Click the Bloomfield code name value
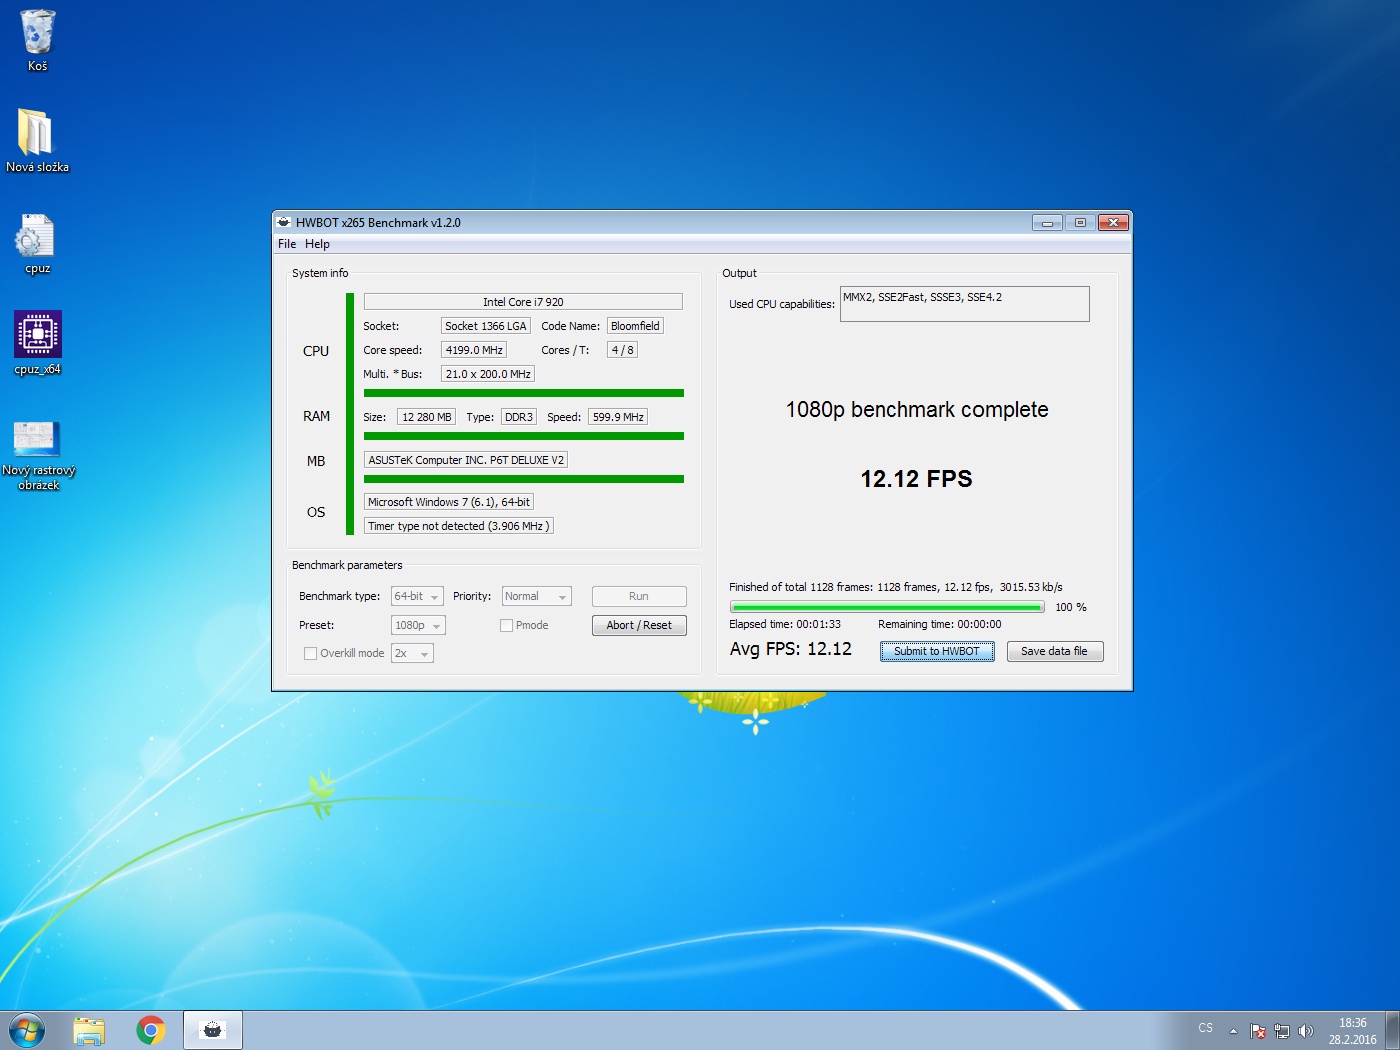Viewport: 1400px width, 1050px height. (x=635, y=326)
